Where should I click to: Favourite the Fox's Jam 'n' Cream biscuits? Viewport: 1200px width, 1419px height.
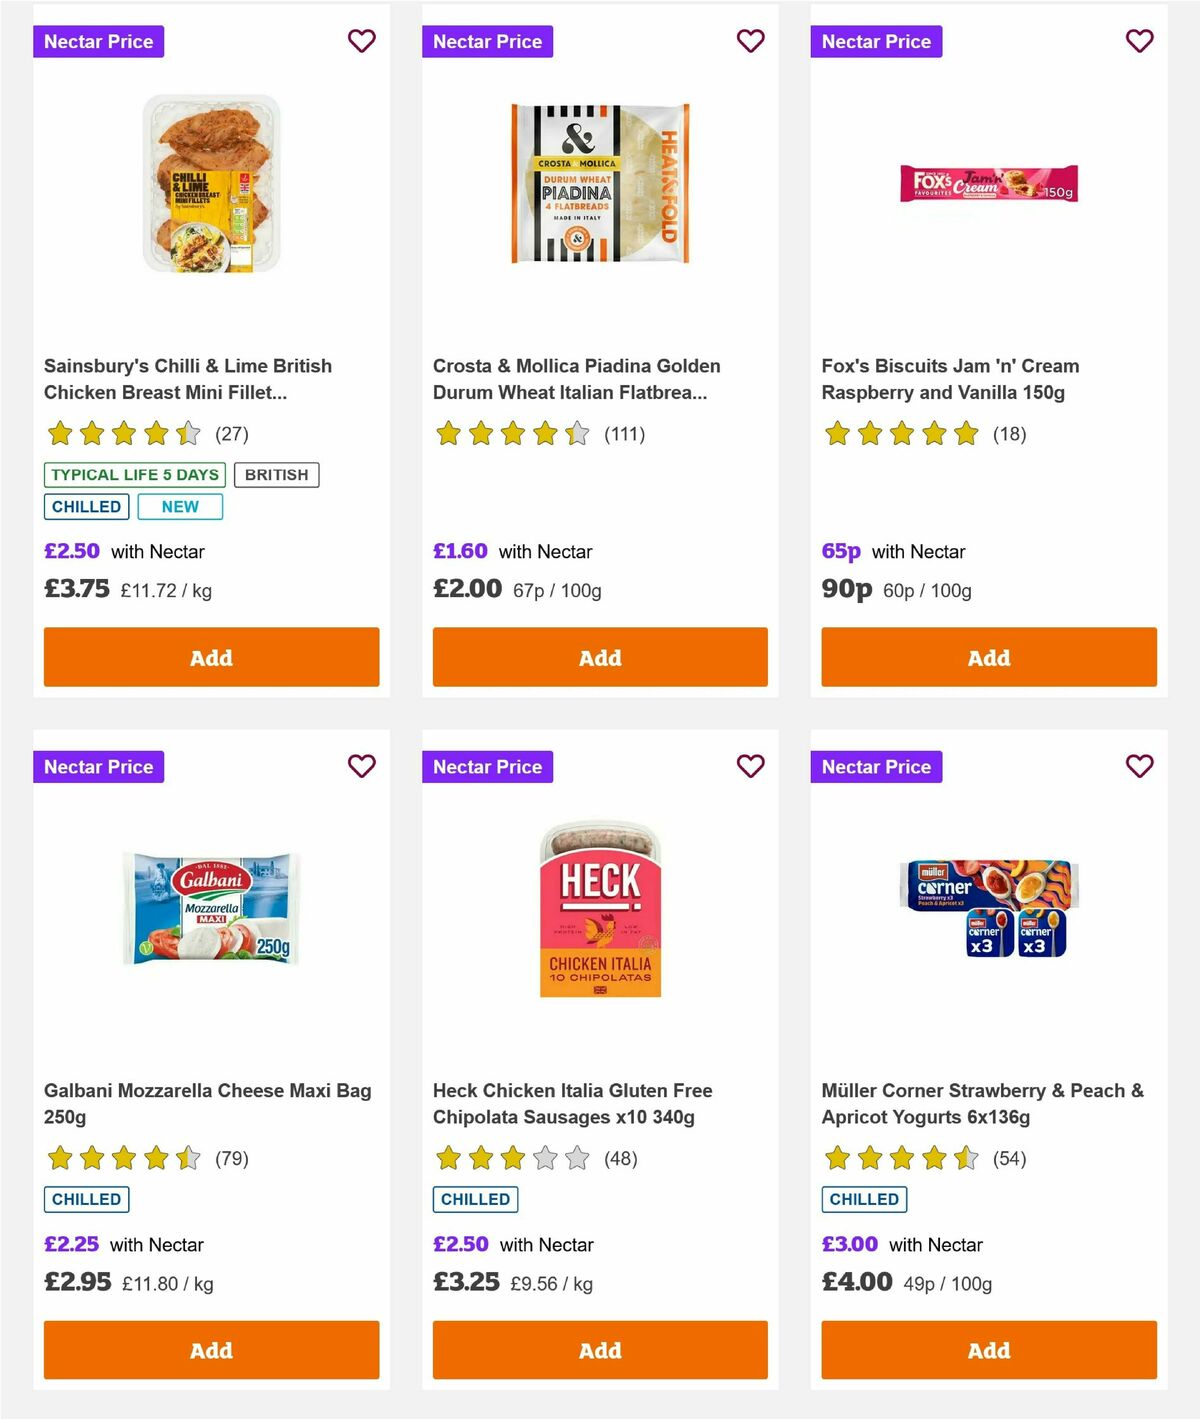pos(1139,41)
